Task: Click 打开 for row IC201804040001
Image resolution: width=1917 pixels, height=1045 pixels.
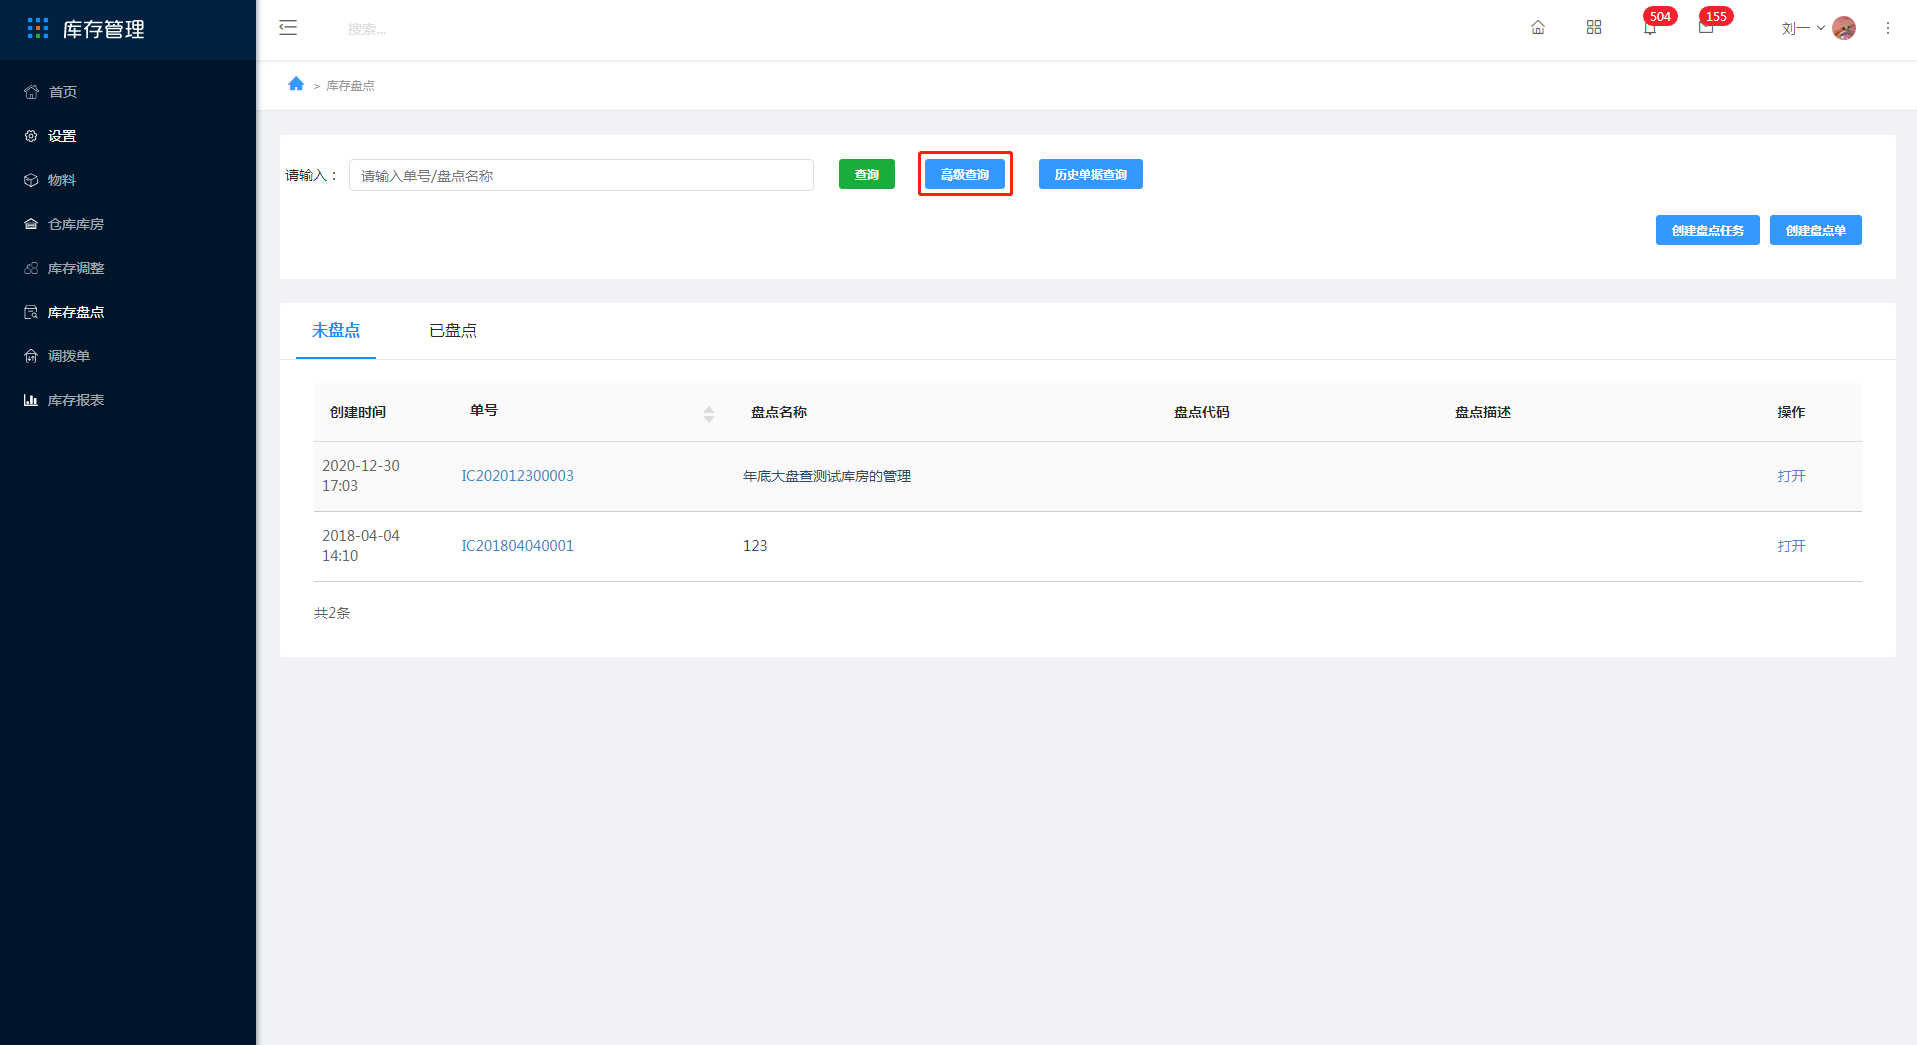Action: pos(1791,546)
